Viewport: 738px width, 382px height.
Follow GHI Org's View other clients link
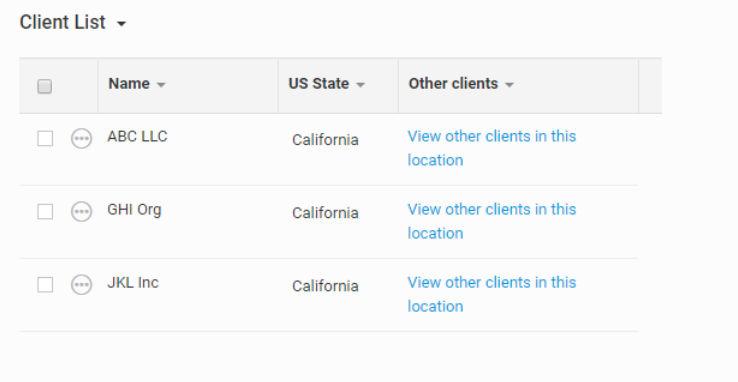pos(492,221)
